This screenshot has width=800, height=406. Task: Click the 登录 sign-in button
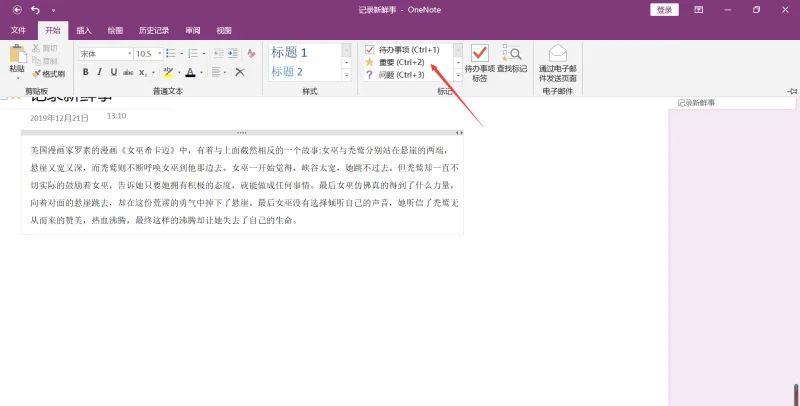[664, 10]
